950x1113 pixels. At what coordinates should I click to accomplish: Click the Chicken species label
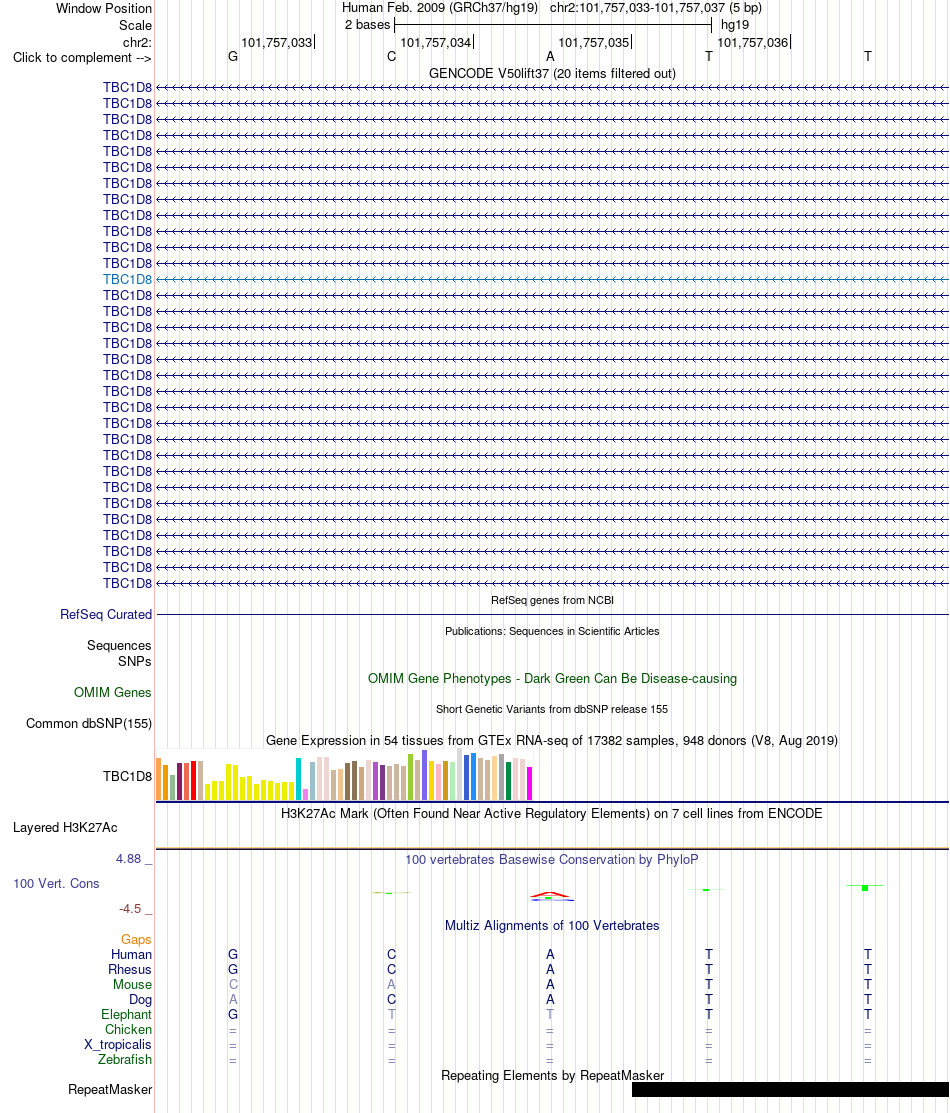pyautogui.click(x=129, y=1029)
